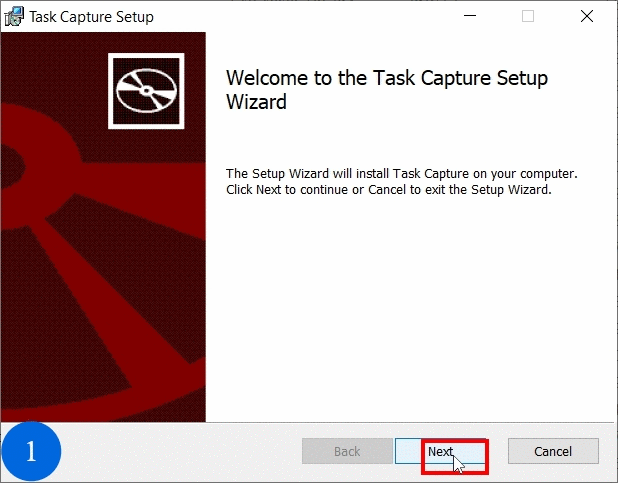The width and height of the screenshot is (618, 483).
Task: Click the disabled maximize window button
Action: [528, 16]
